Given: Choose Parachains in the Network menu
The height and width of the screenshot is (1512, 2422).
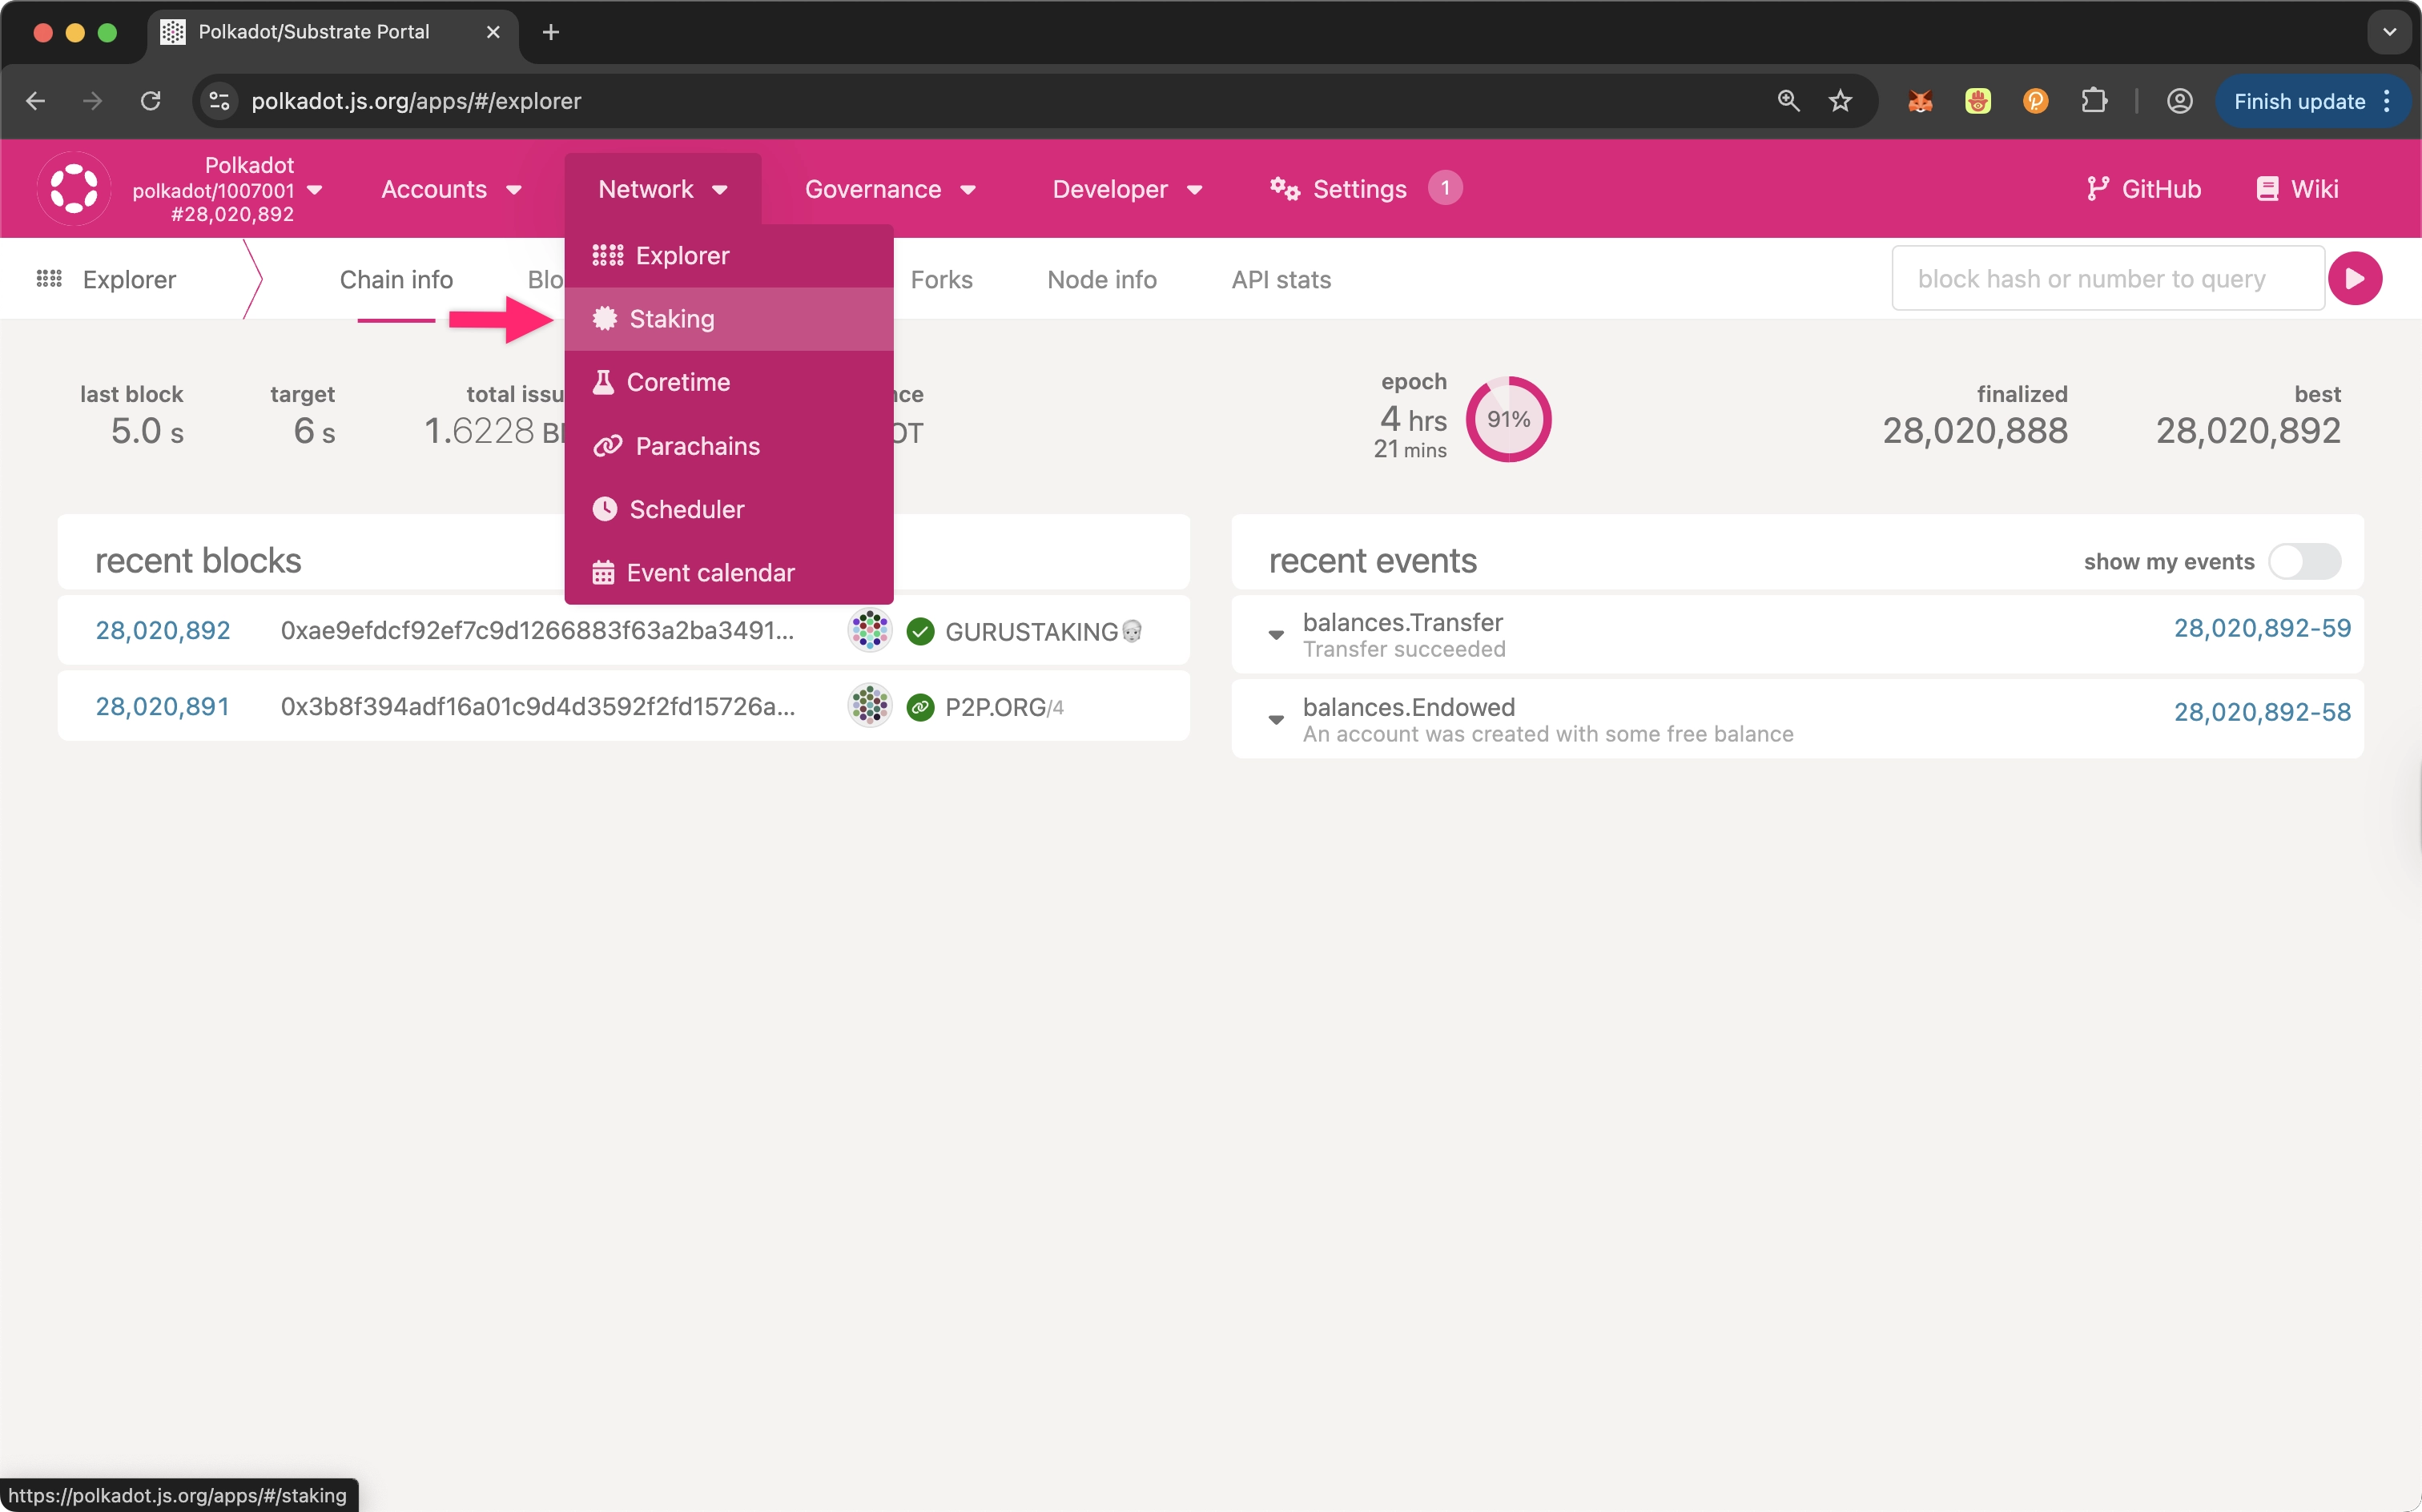Looking at the screenshot, I should click(697, 446).
